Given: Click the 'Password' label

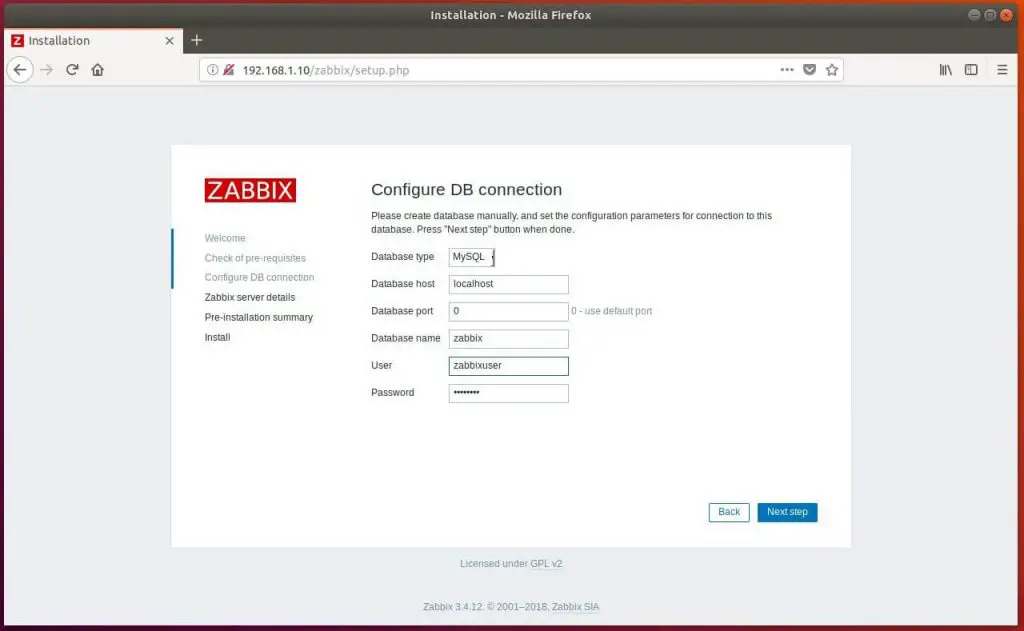Looking at the screenshot, I should pos(392,393).
